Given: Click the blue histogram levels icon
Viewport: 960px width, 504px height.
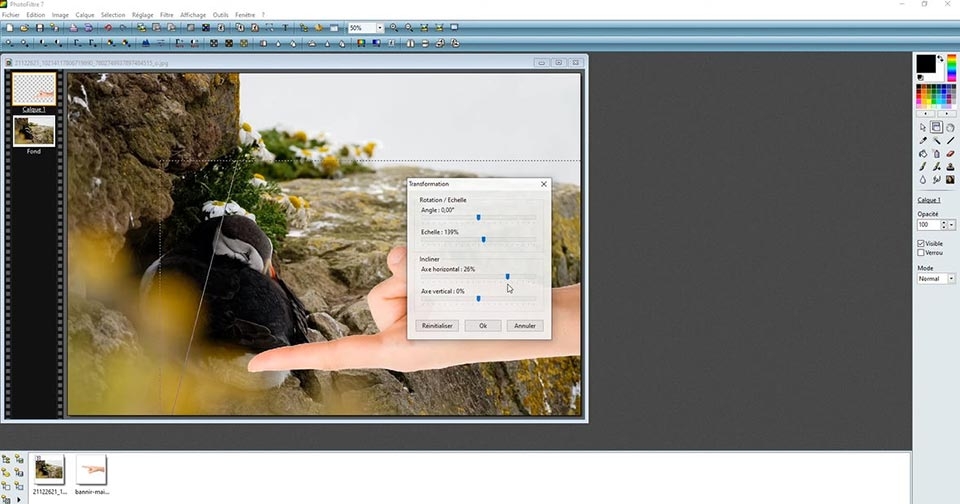Looking at the screenshot, I should click(x=146, y=43).
